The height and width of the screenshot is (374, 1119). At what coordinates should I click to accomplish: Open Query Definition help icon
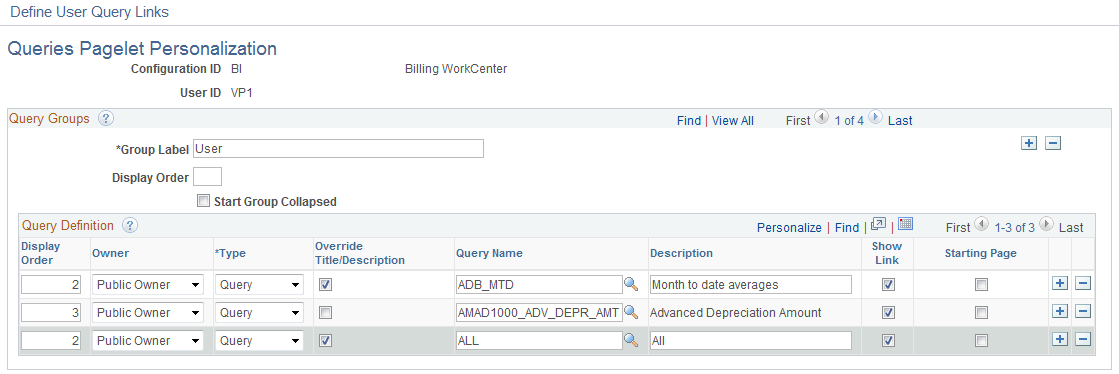click(129, 226)
